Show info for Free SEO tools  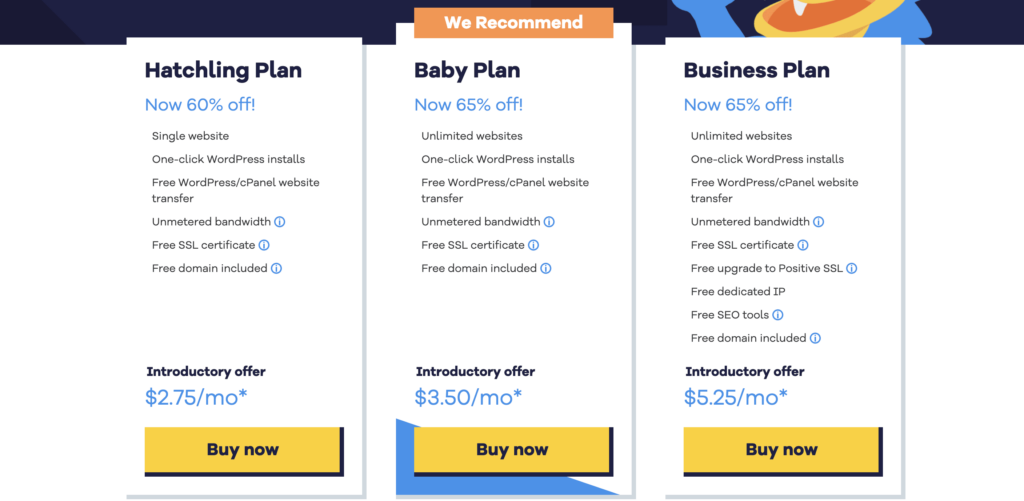tap(778, 315)
